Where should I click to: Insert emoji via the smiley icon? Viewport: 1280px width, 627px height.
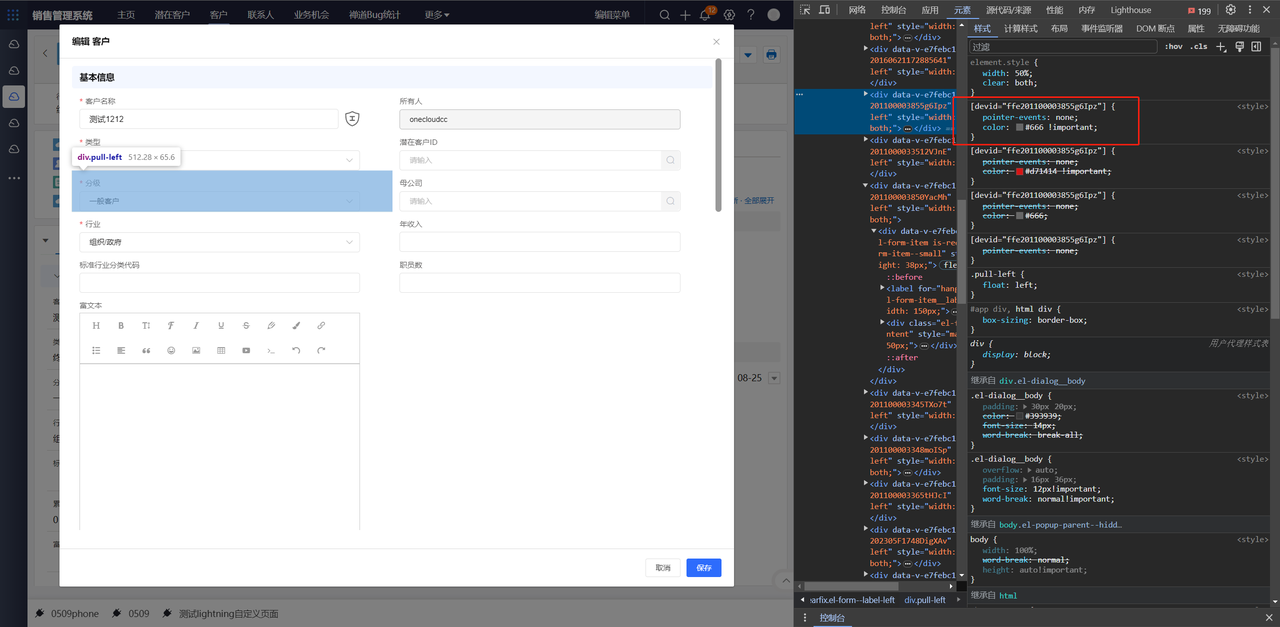pyautogui.click(x=171, y=351)
